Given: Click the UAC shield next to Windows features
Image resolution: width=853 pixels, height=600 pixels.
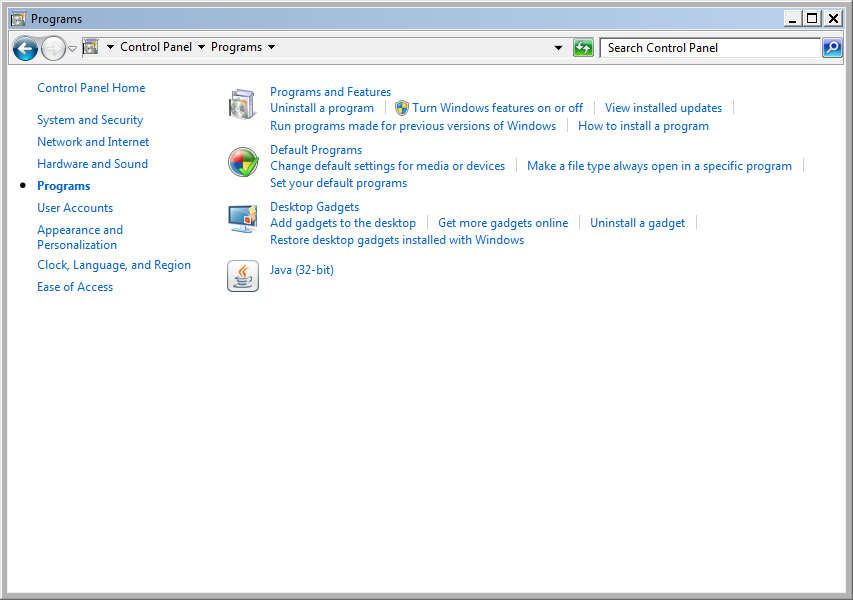Looking at the screenshot, I should (401, 107).
